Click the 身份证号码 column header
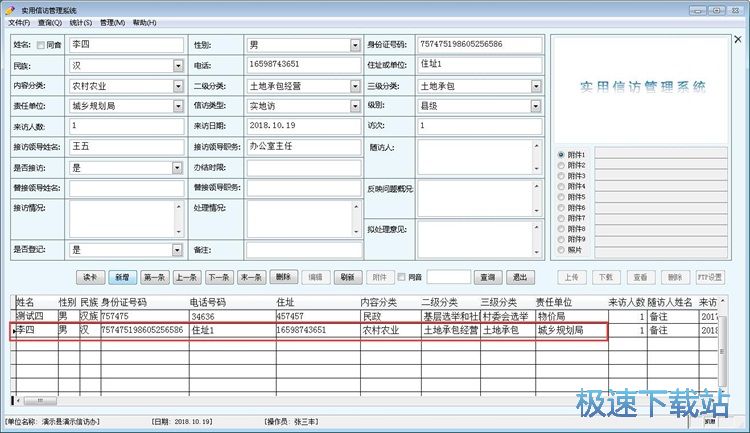The height and width of the screenshot is (433, 750). 124,302
